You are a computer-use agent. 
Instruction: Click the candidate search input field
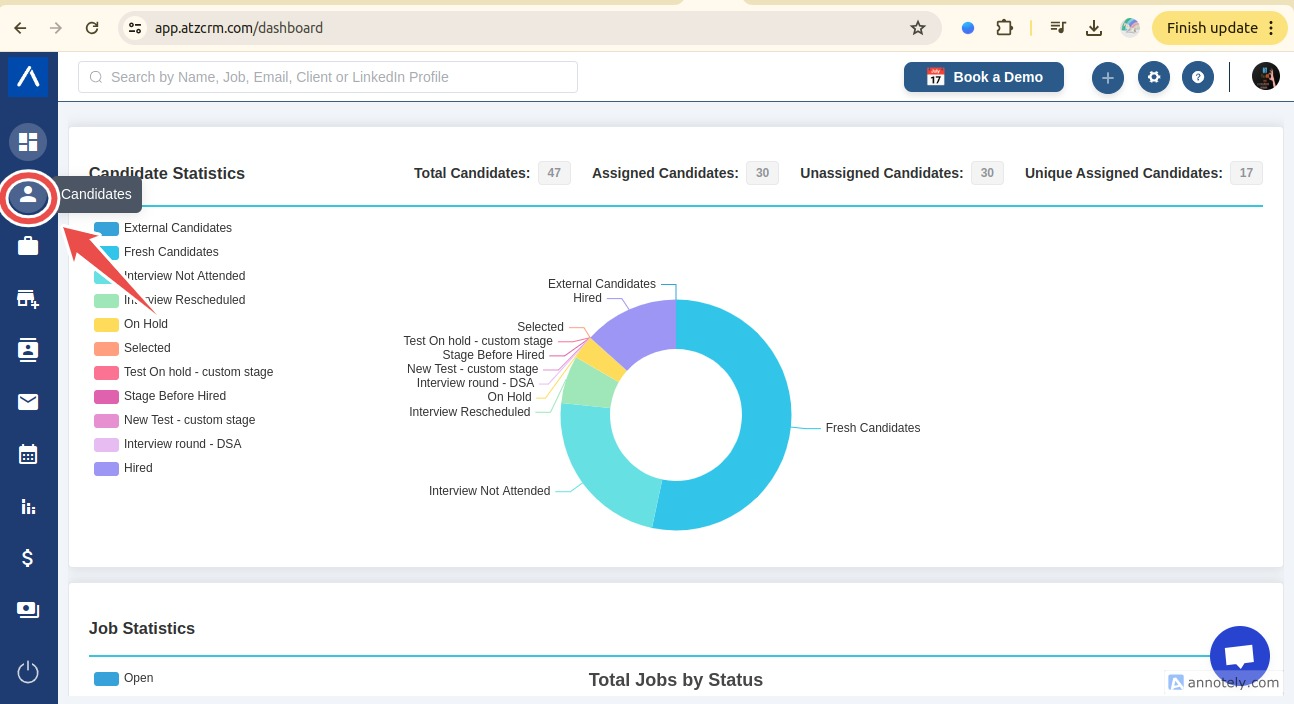328,77
